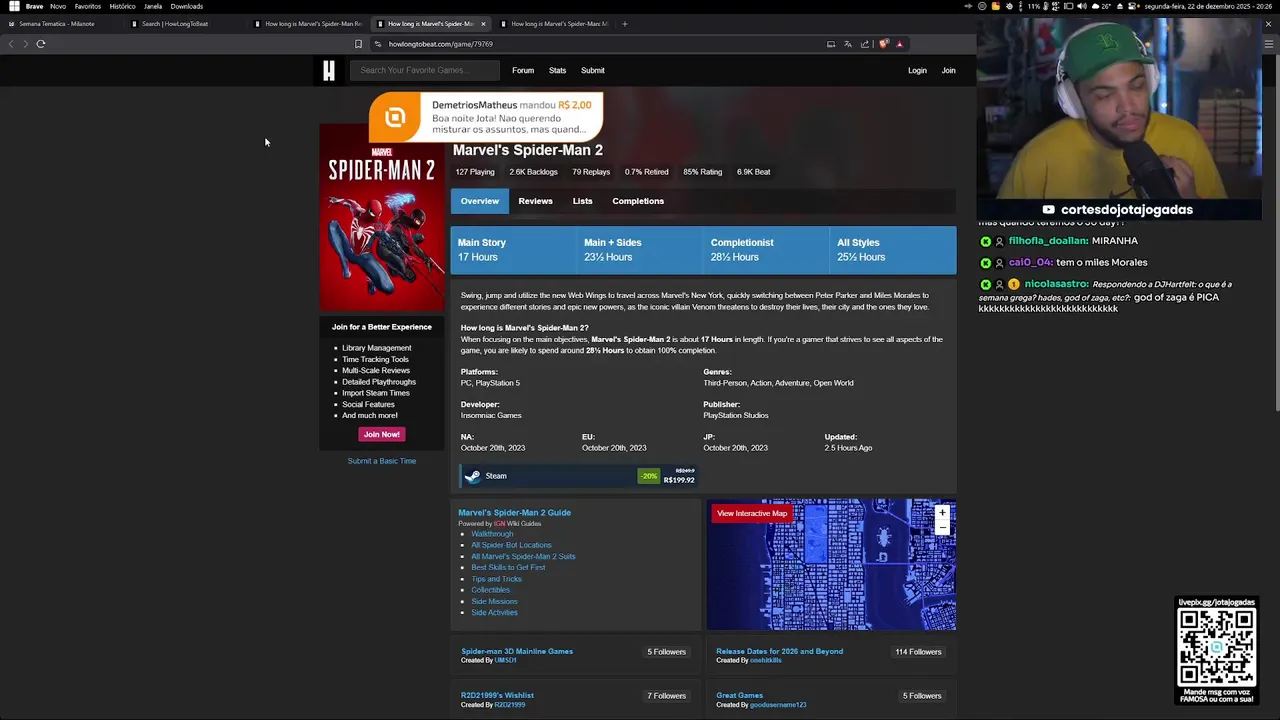Open the Tips and Tricks link

pos(496,579)
